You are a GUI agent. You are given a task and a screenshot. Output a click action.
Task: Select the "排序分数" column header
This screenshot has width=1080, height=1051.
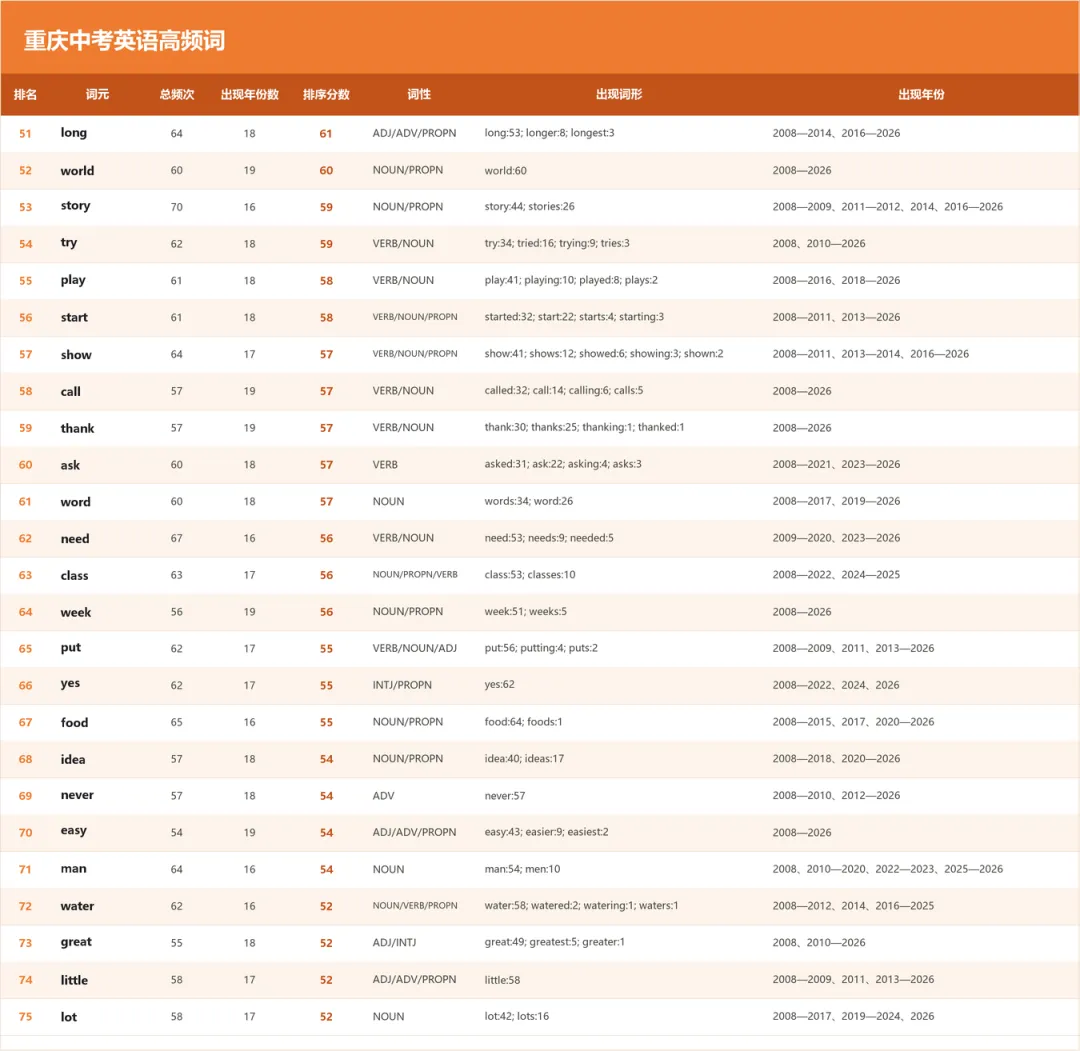pyautogui.click(x=326, y=94)
